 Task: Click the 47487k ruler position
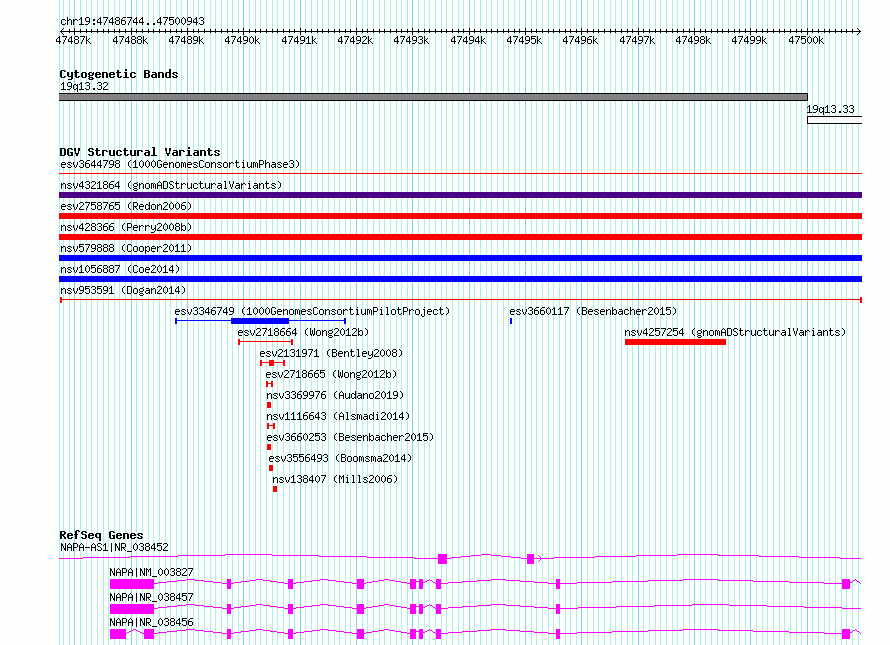click(x=73, y=40)
